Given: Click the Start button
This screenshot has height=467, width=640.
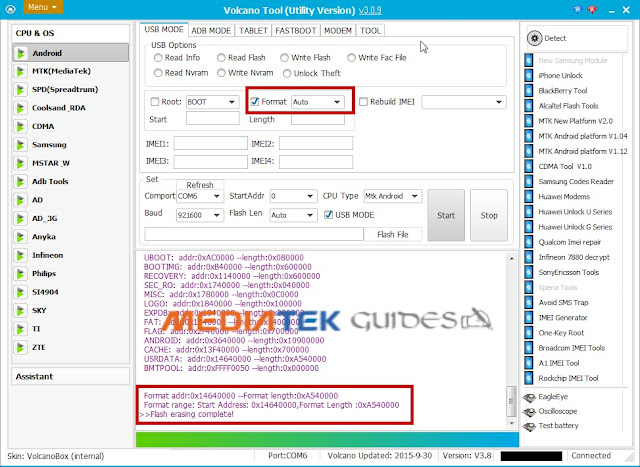Looking at the screenshot, I should [446, 215].
